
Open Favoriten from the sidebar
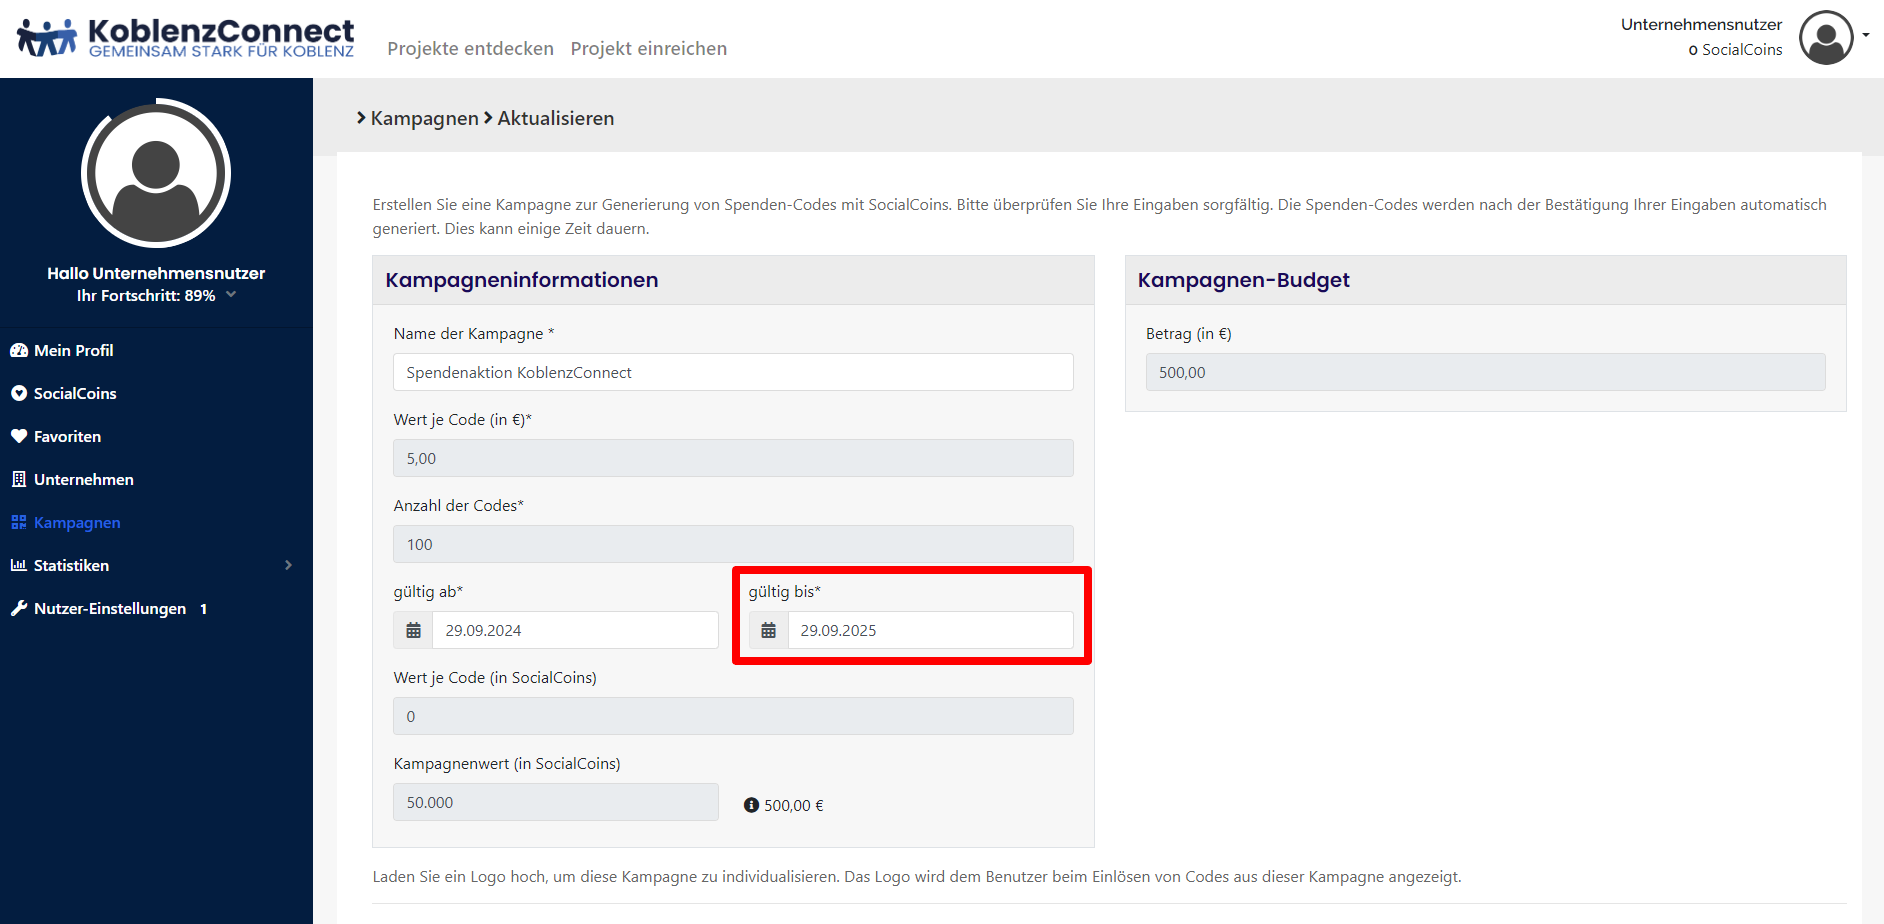tap(67, 437)
